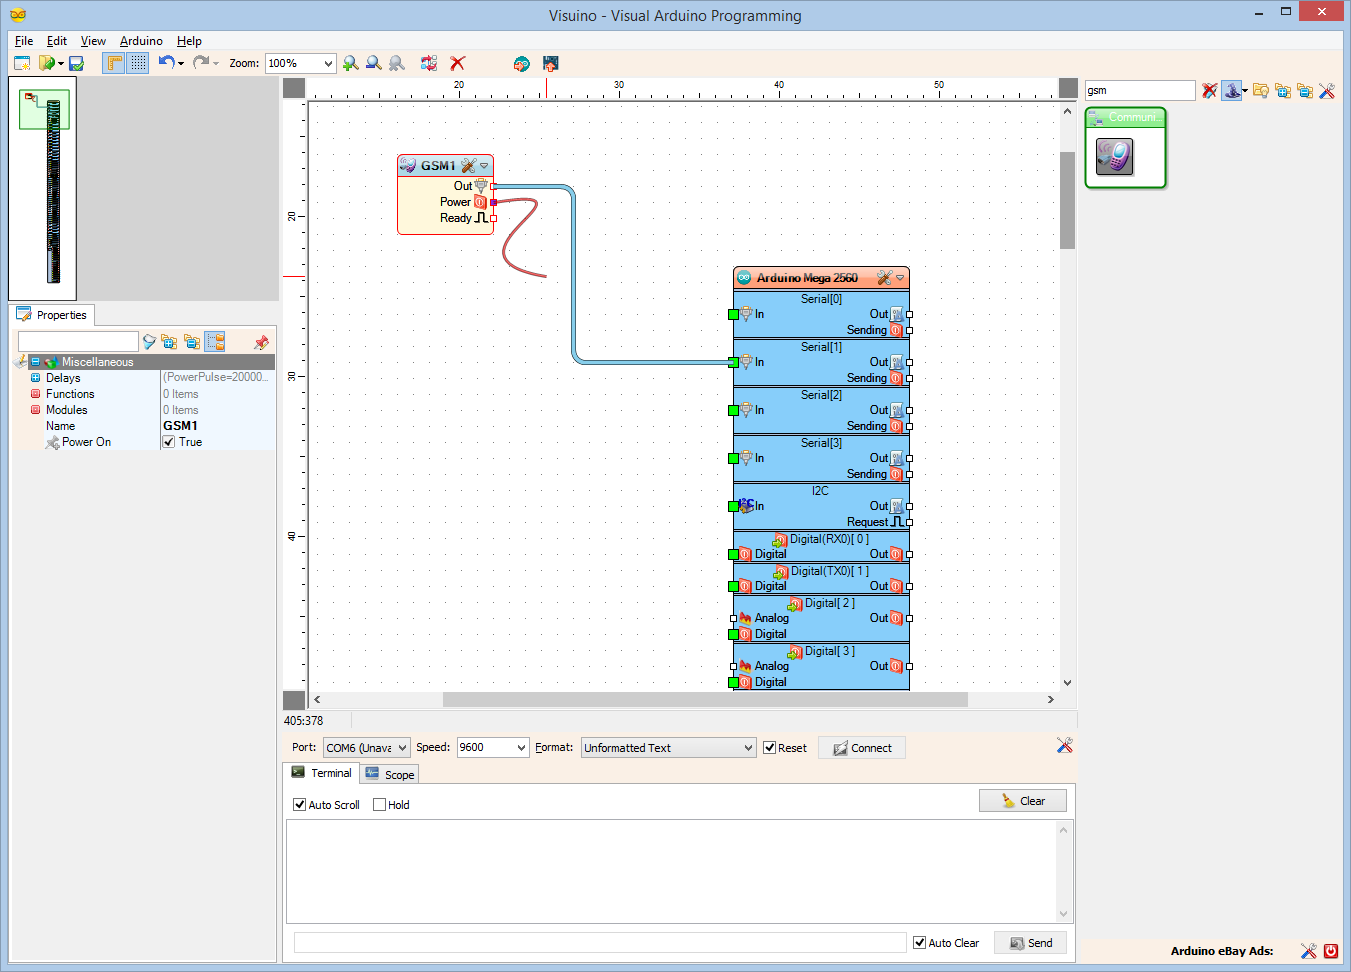The image size is (1351, 972).
Task: Disable Power On in the GSM1 properties
Action: pyautogui.click(x=169, y=441)
